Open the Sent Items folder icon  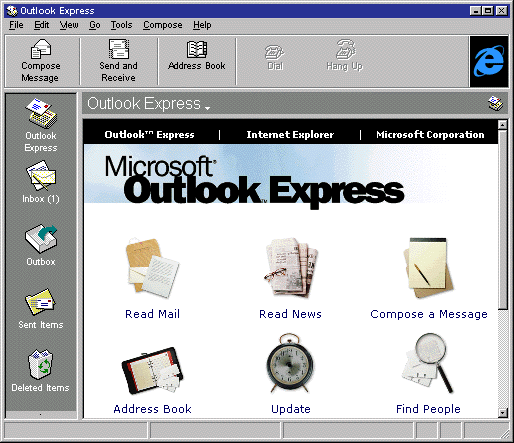(x=40, y=302)
